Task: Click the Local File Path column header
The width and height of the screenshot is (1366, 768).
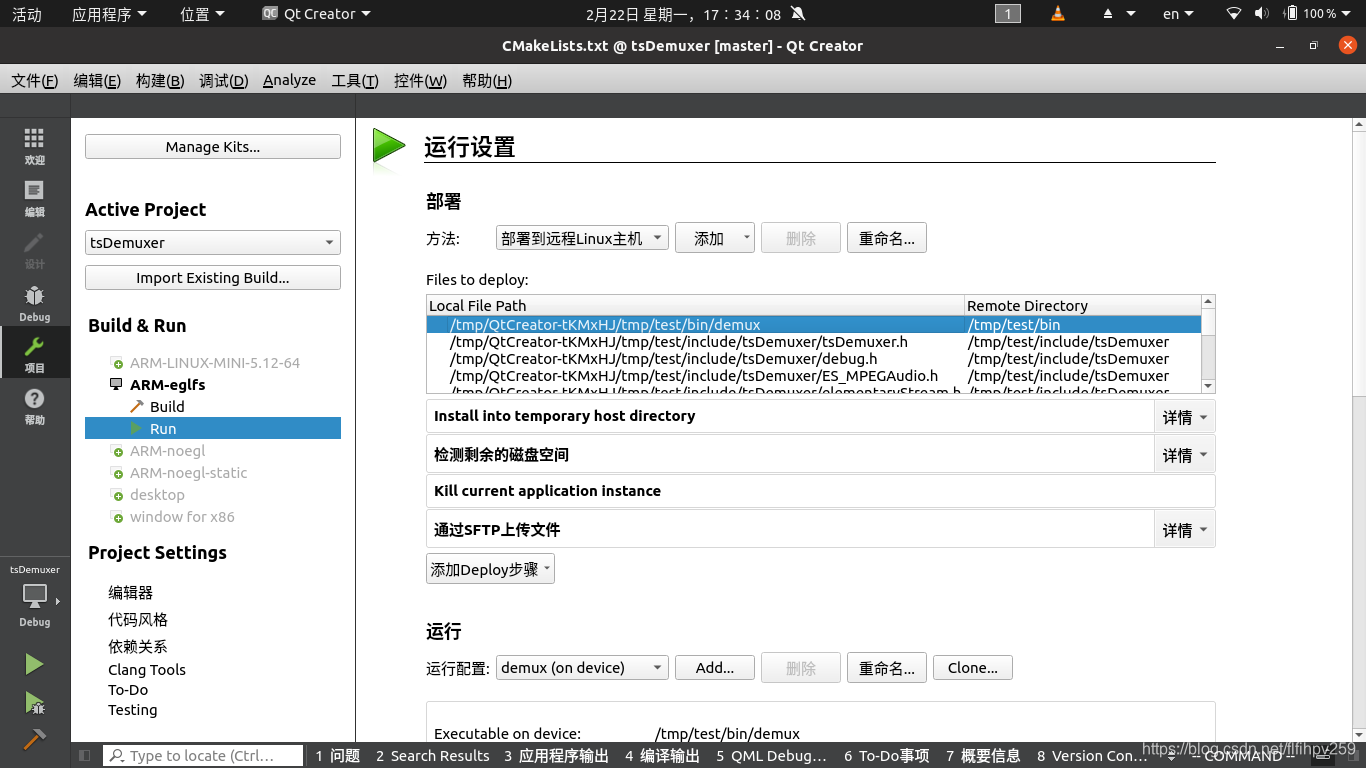Action: click(695, 305)
